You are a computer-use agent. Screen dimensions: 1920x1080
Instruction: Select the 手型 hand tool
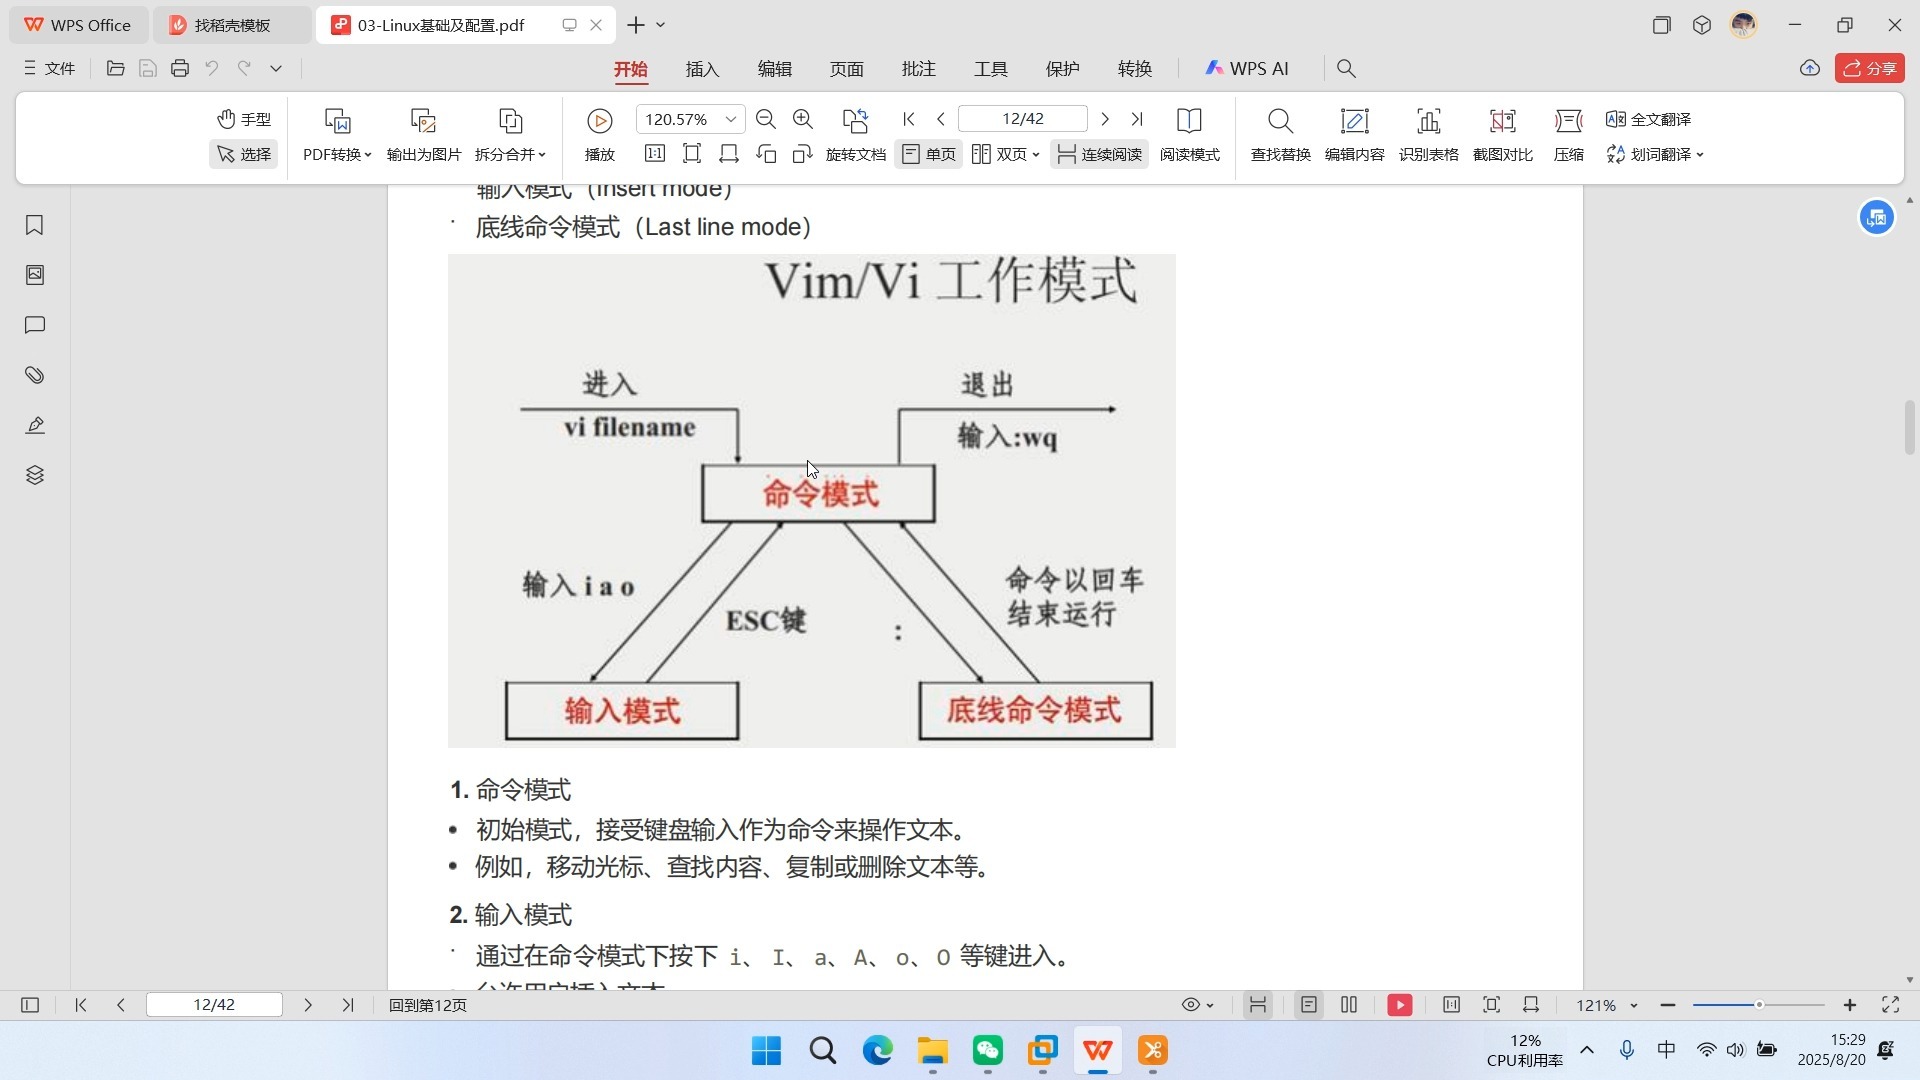pyautogui.click(x=243, y=119)
